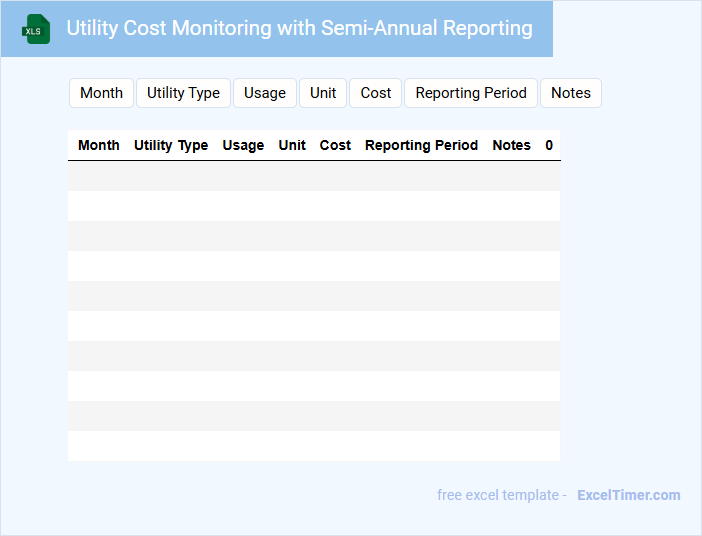Viewport: 702px width, 536px height.
Task: Select the Utility Type tag button
Action: tap(183, 93)
